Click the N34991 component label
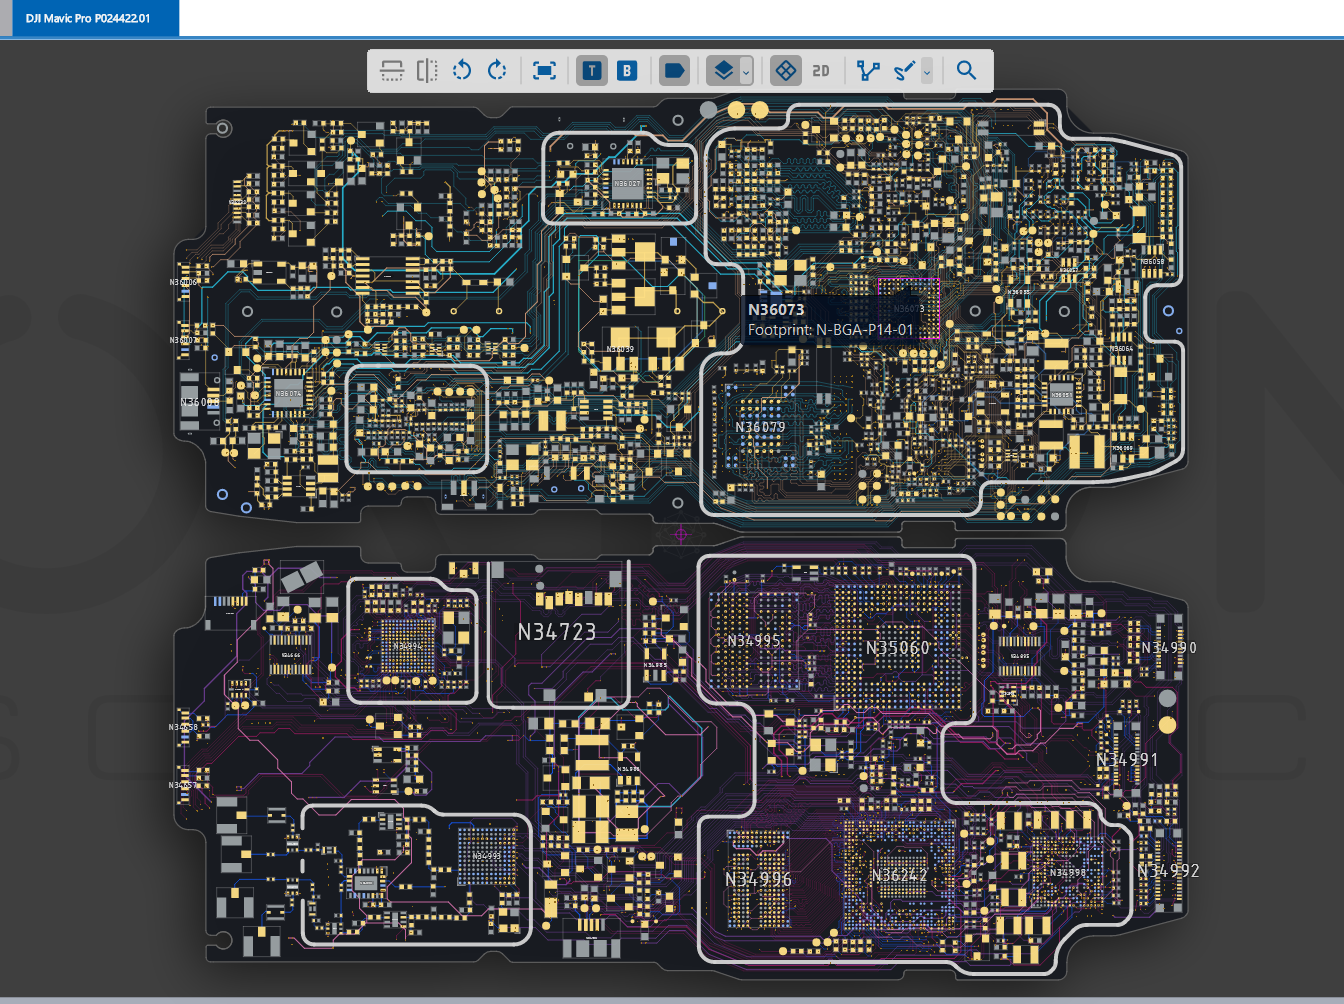This screenshot has width=1344, height=1004. [1127, 760]
